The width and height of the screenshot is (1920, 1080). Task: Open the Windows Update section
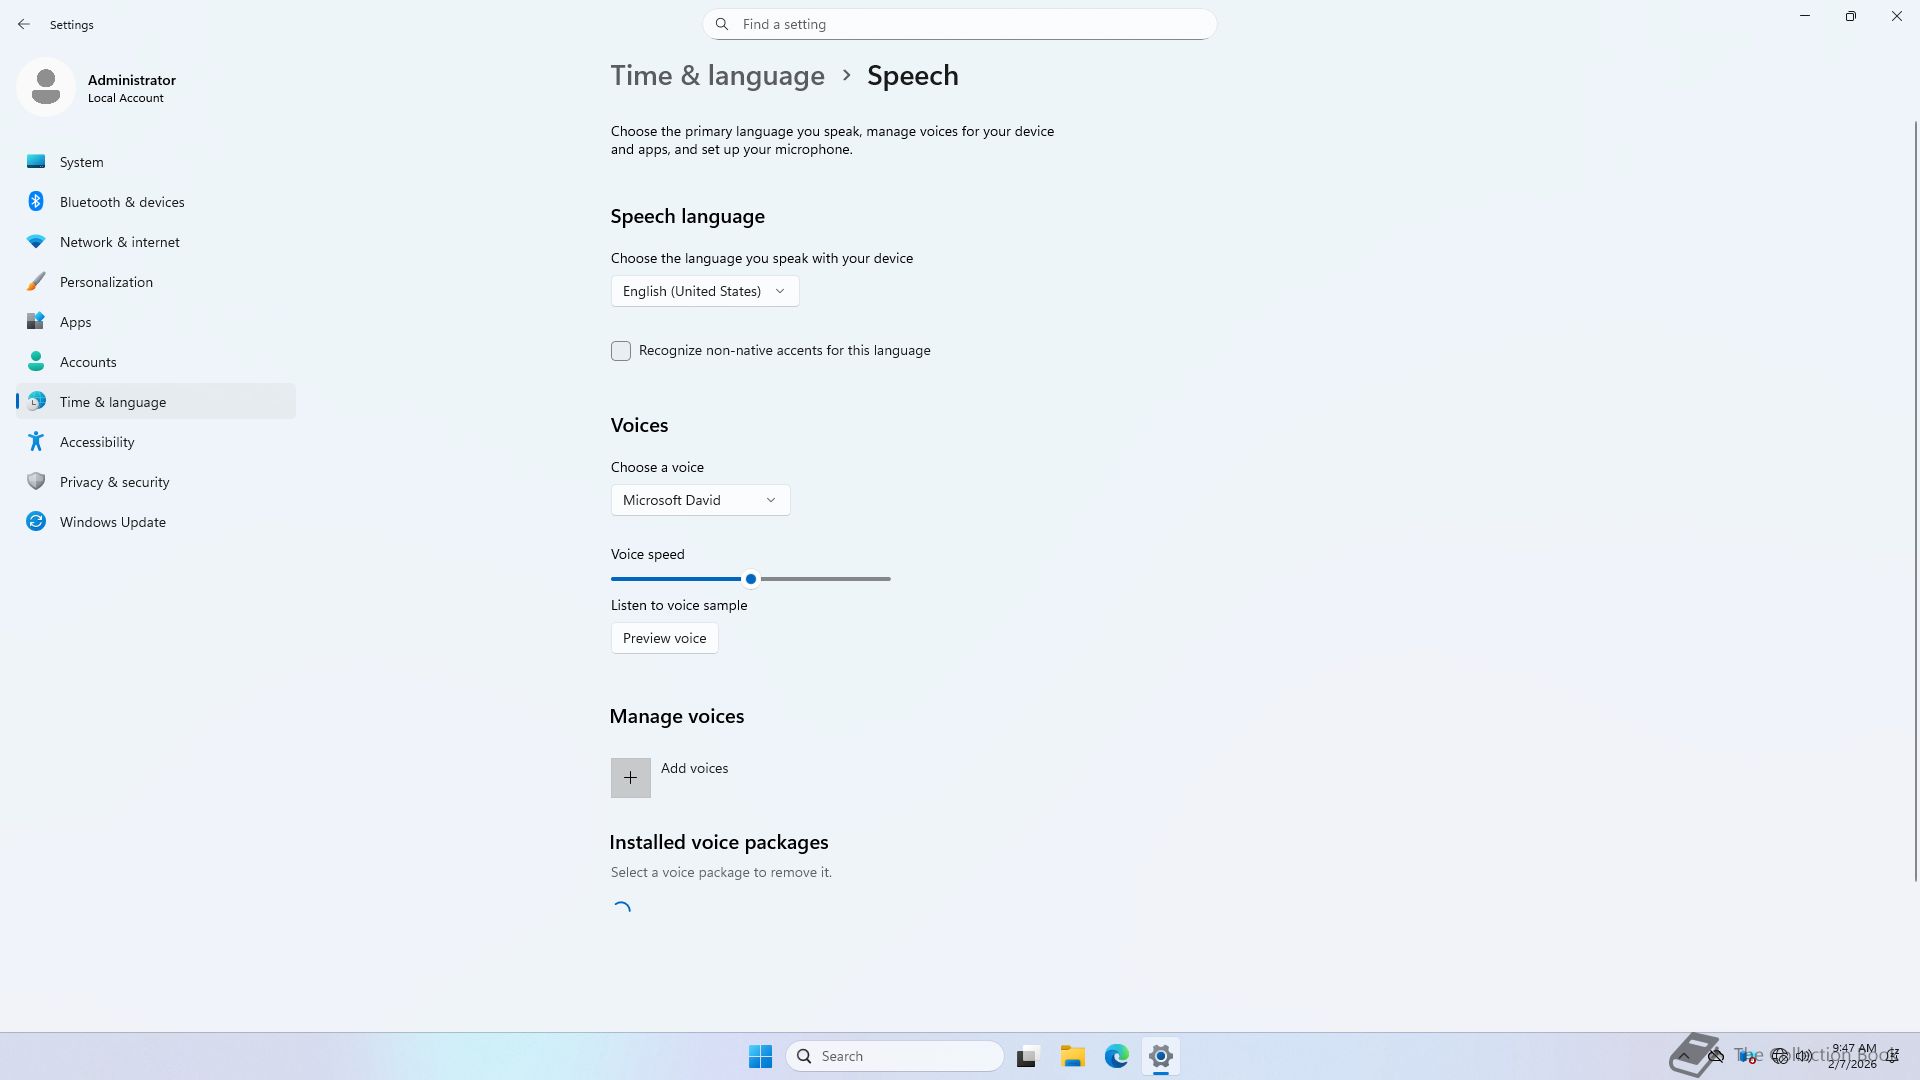click(x=112, y=522)
